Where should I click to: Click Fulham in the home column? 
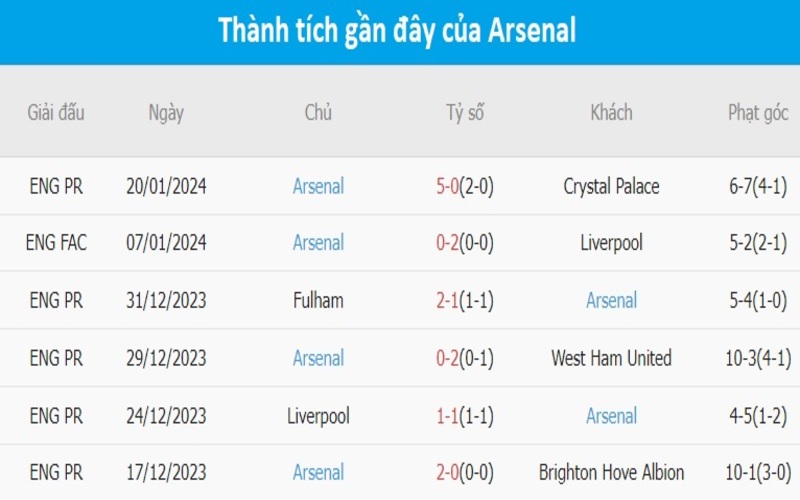[318, 300]
